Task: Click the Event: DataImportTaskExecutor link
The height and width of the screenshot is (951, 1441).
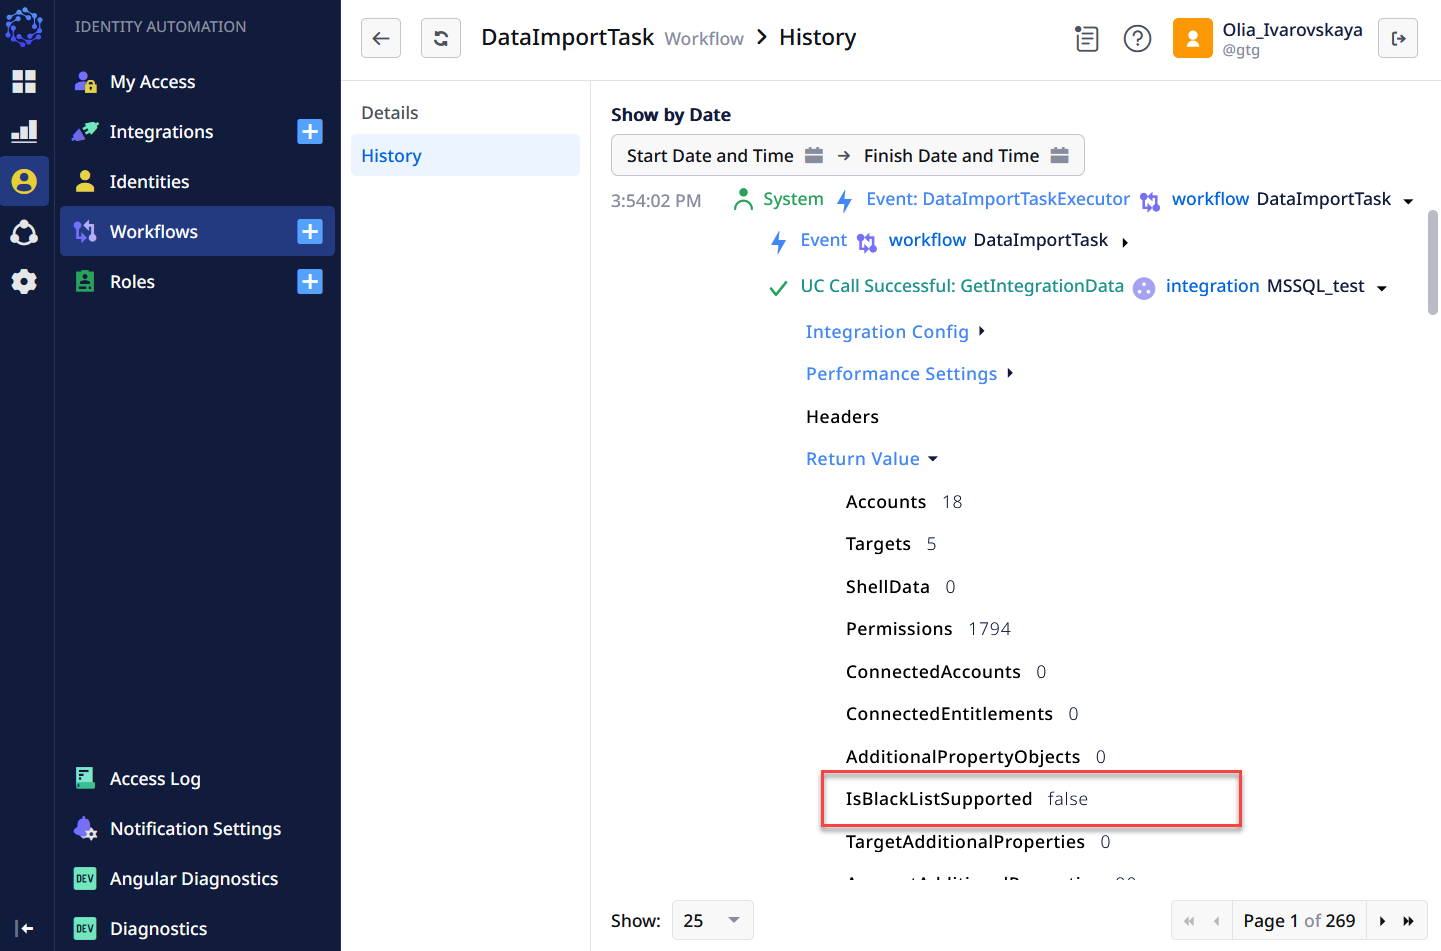Action: (x=998, y=199)
